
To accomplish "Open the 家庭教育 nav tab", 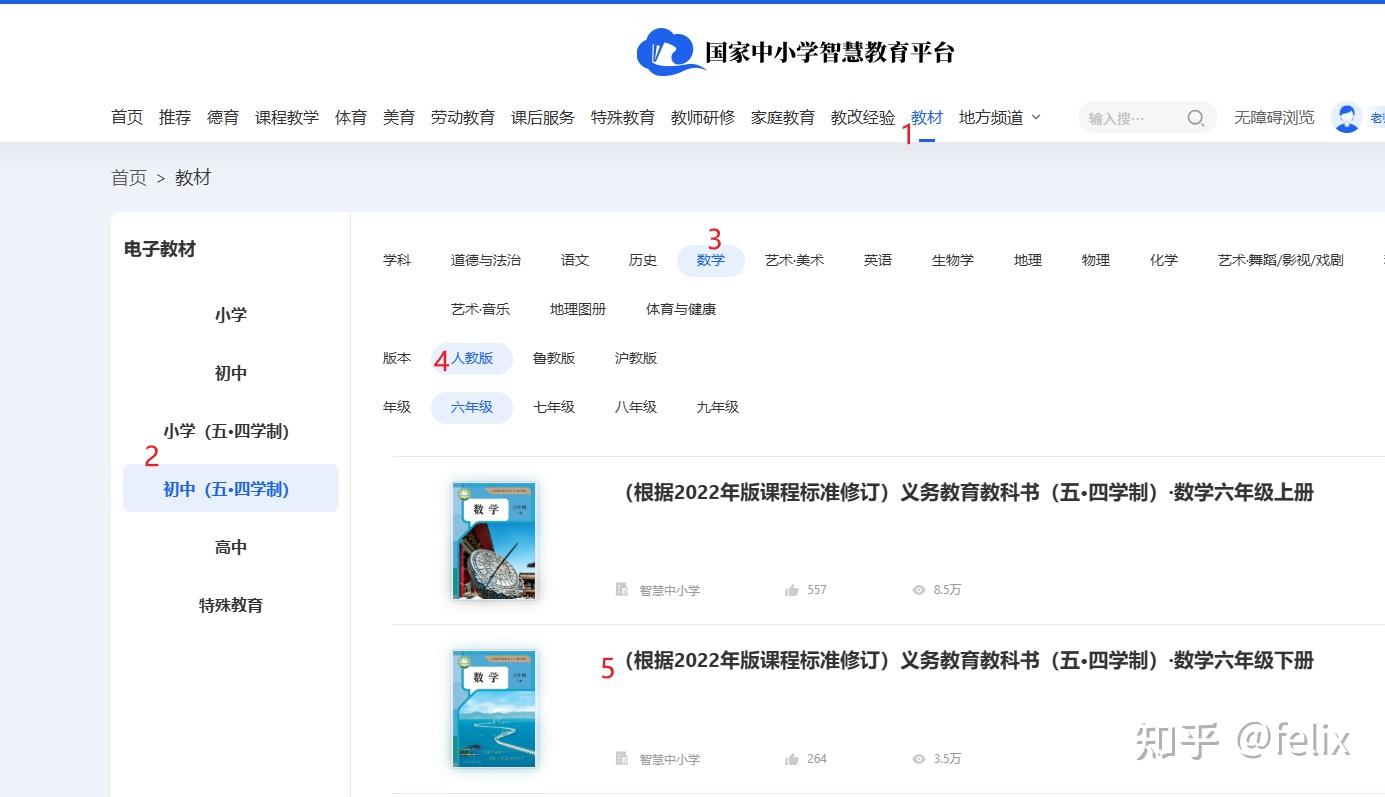I will (x=783, y=117).
